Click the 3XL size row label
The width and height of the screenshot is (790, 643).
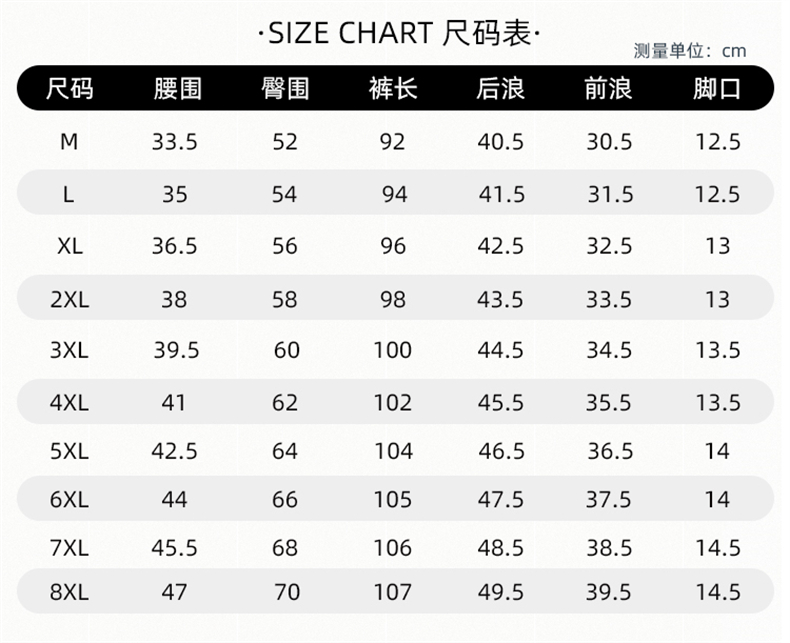(69, 350)
